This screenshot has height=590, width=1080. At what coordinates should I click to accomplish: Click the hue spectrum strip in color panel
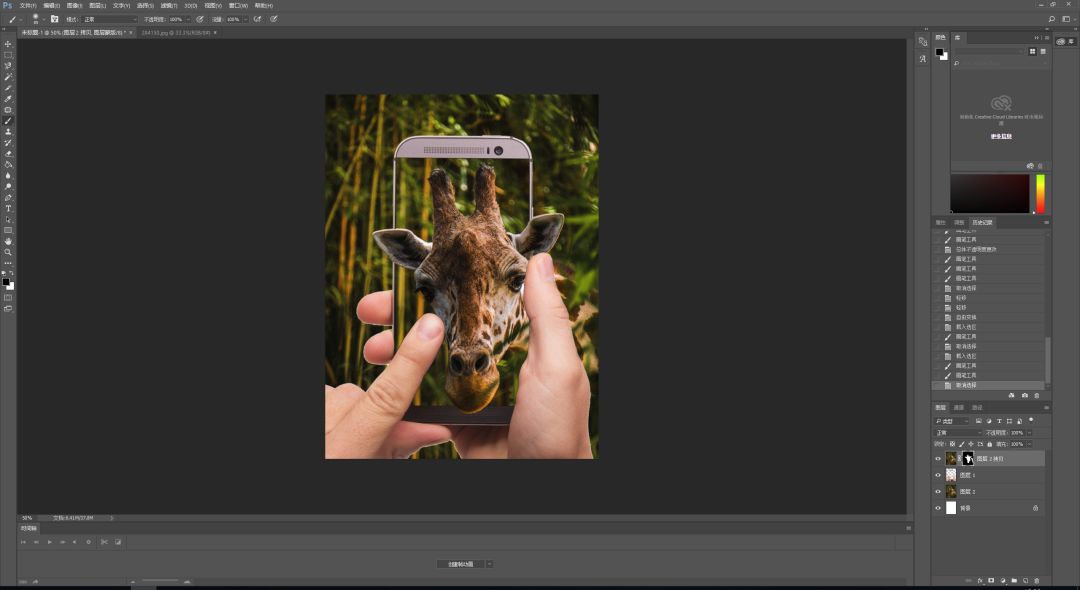click(x=1040, y=193)
